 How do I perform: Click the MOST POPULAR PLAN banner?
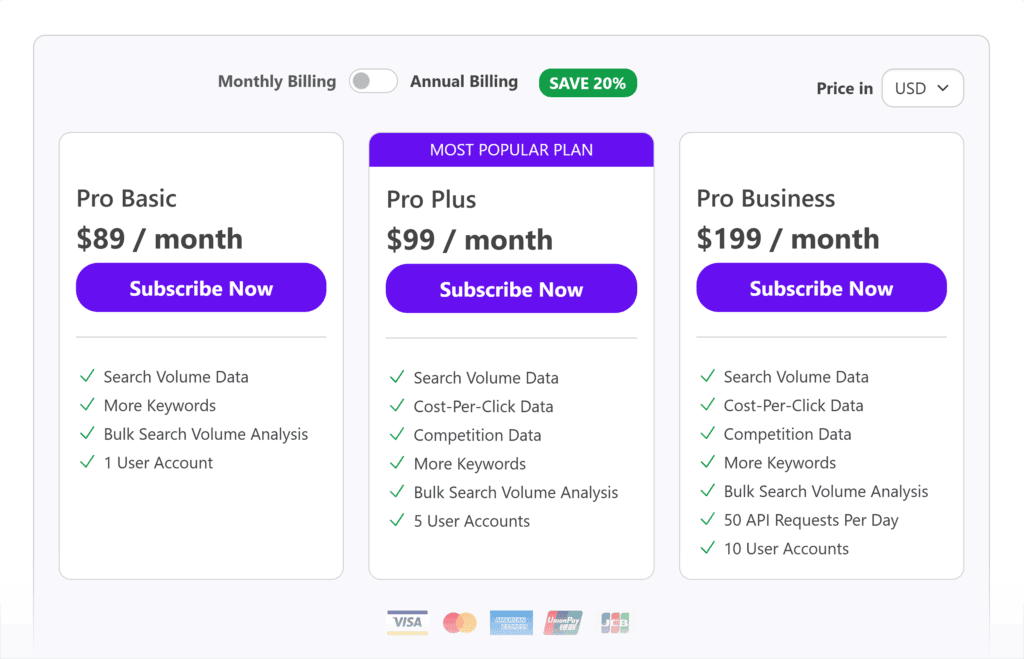click(x=511, y=150)
